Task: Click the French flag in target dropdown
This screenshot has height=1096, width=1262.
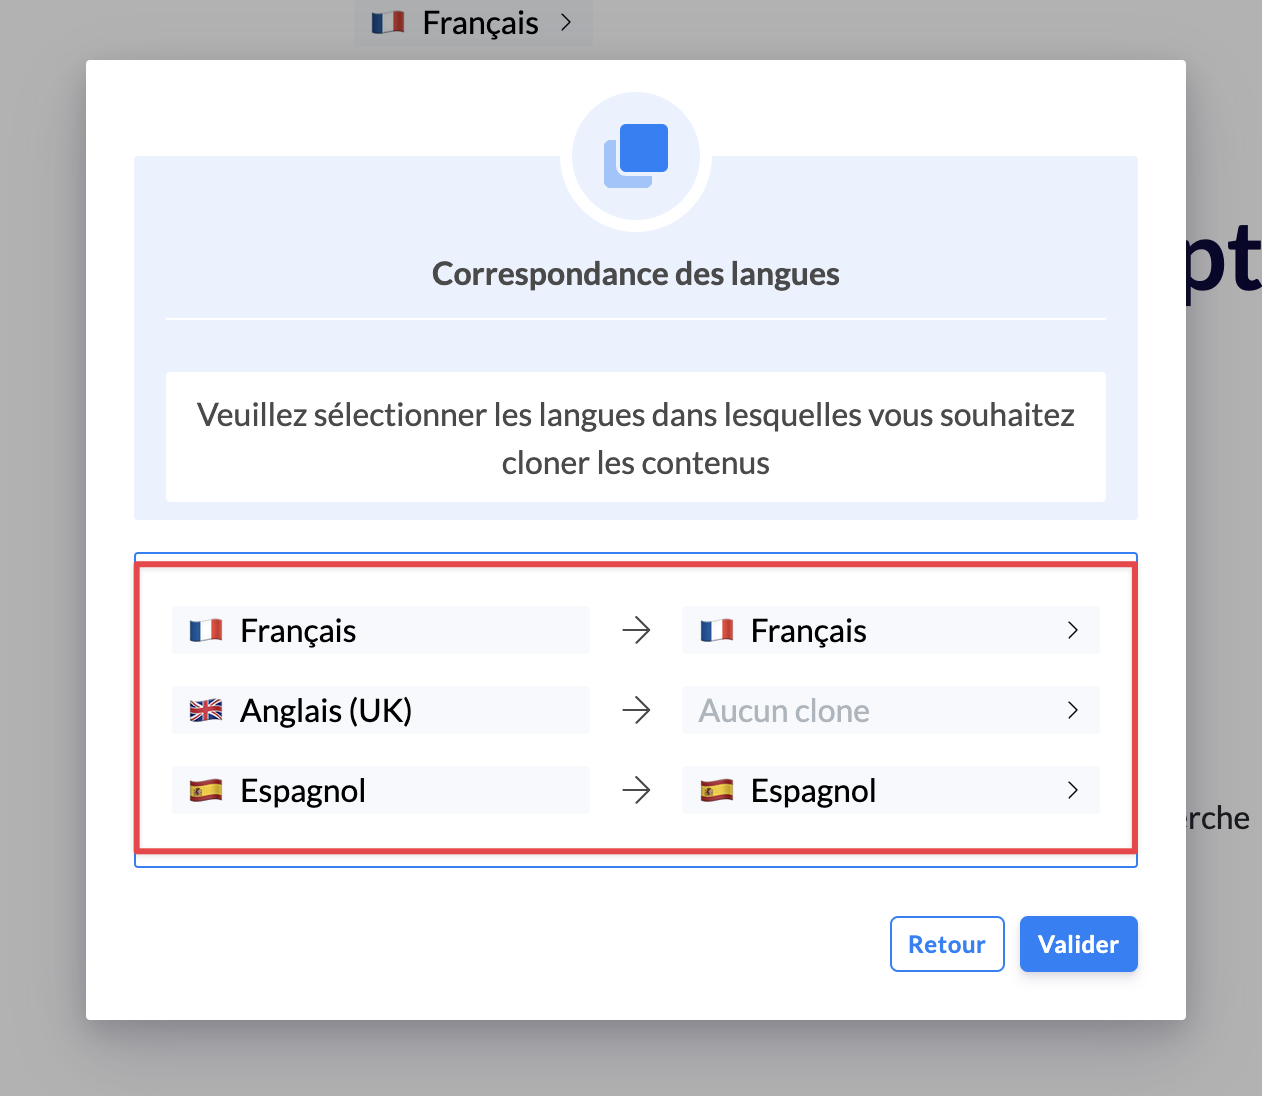Action: point(717,631)
